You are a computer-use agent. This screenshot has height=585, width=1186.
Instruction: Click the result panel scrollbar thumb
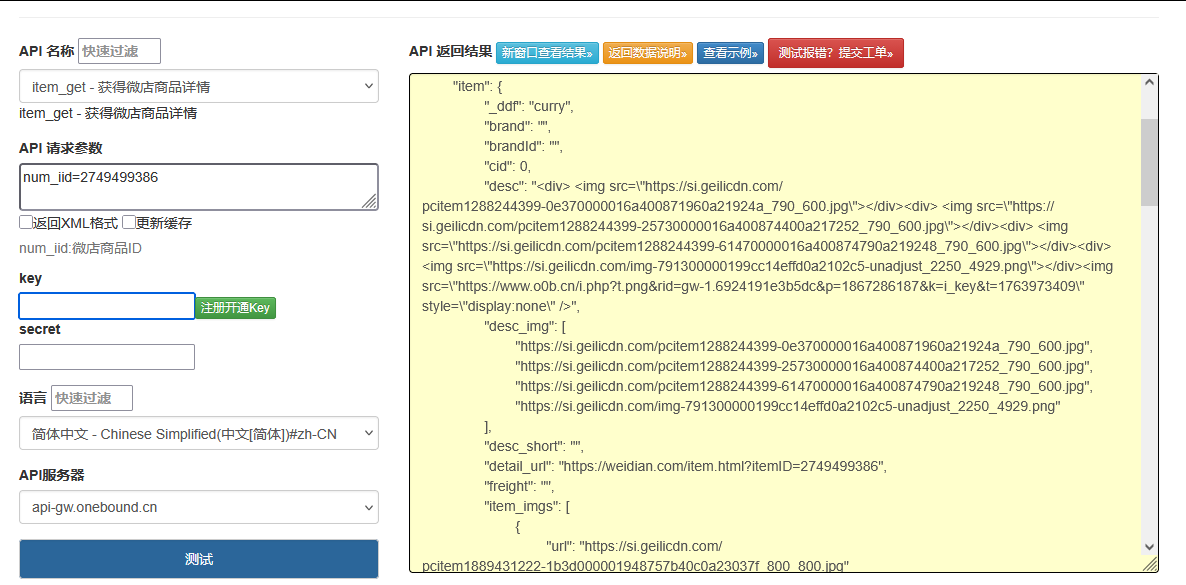(x=1149, y=160)
